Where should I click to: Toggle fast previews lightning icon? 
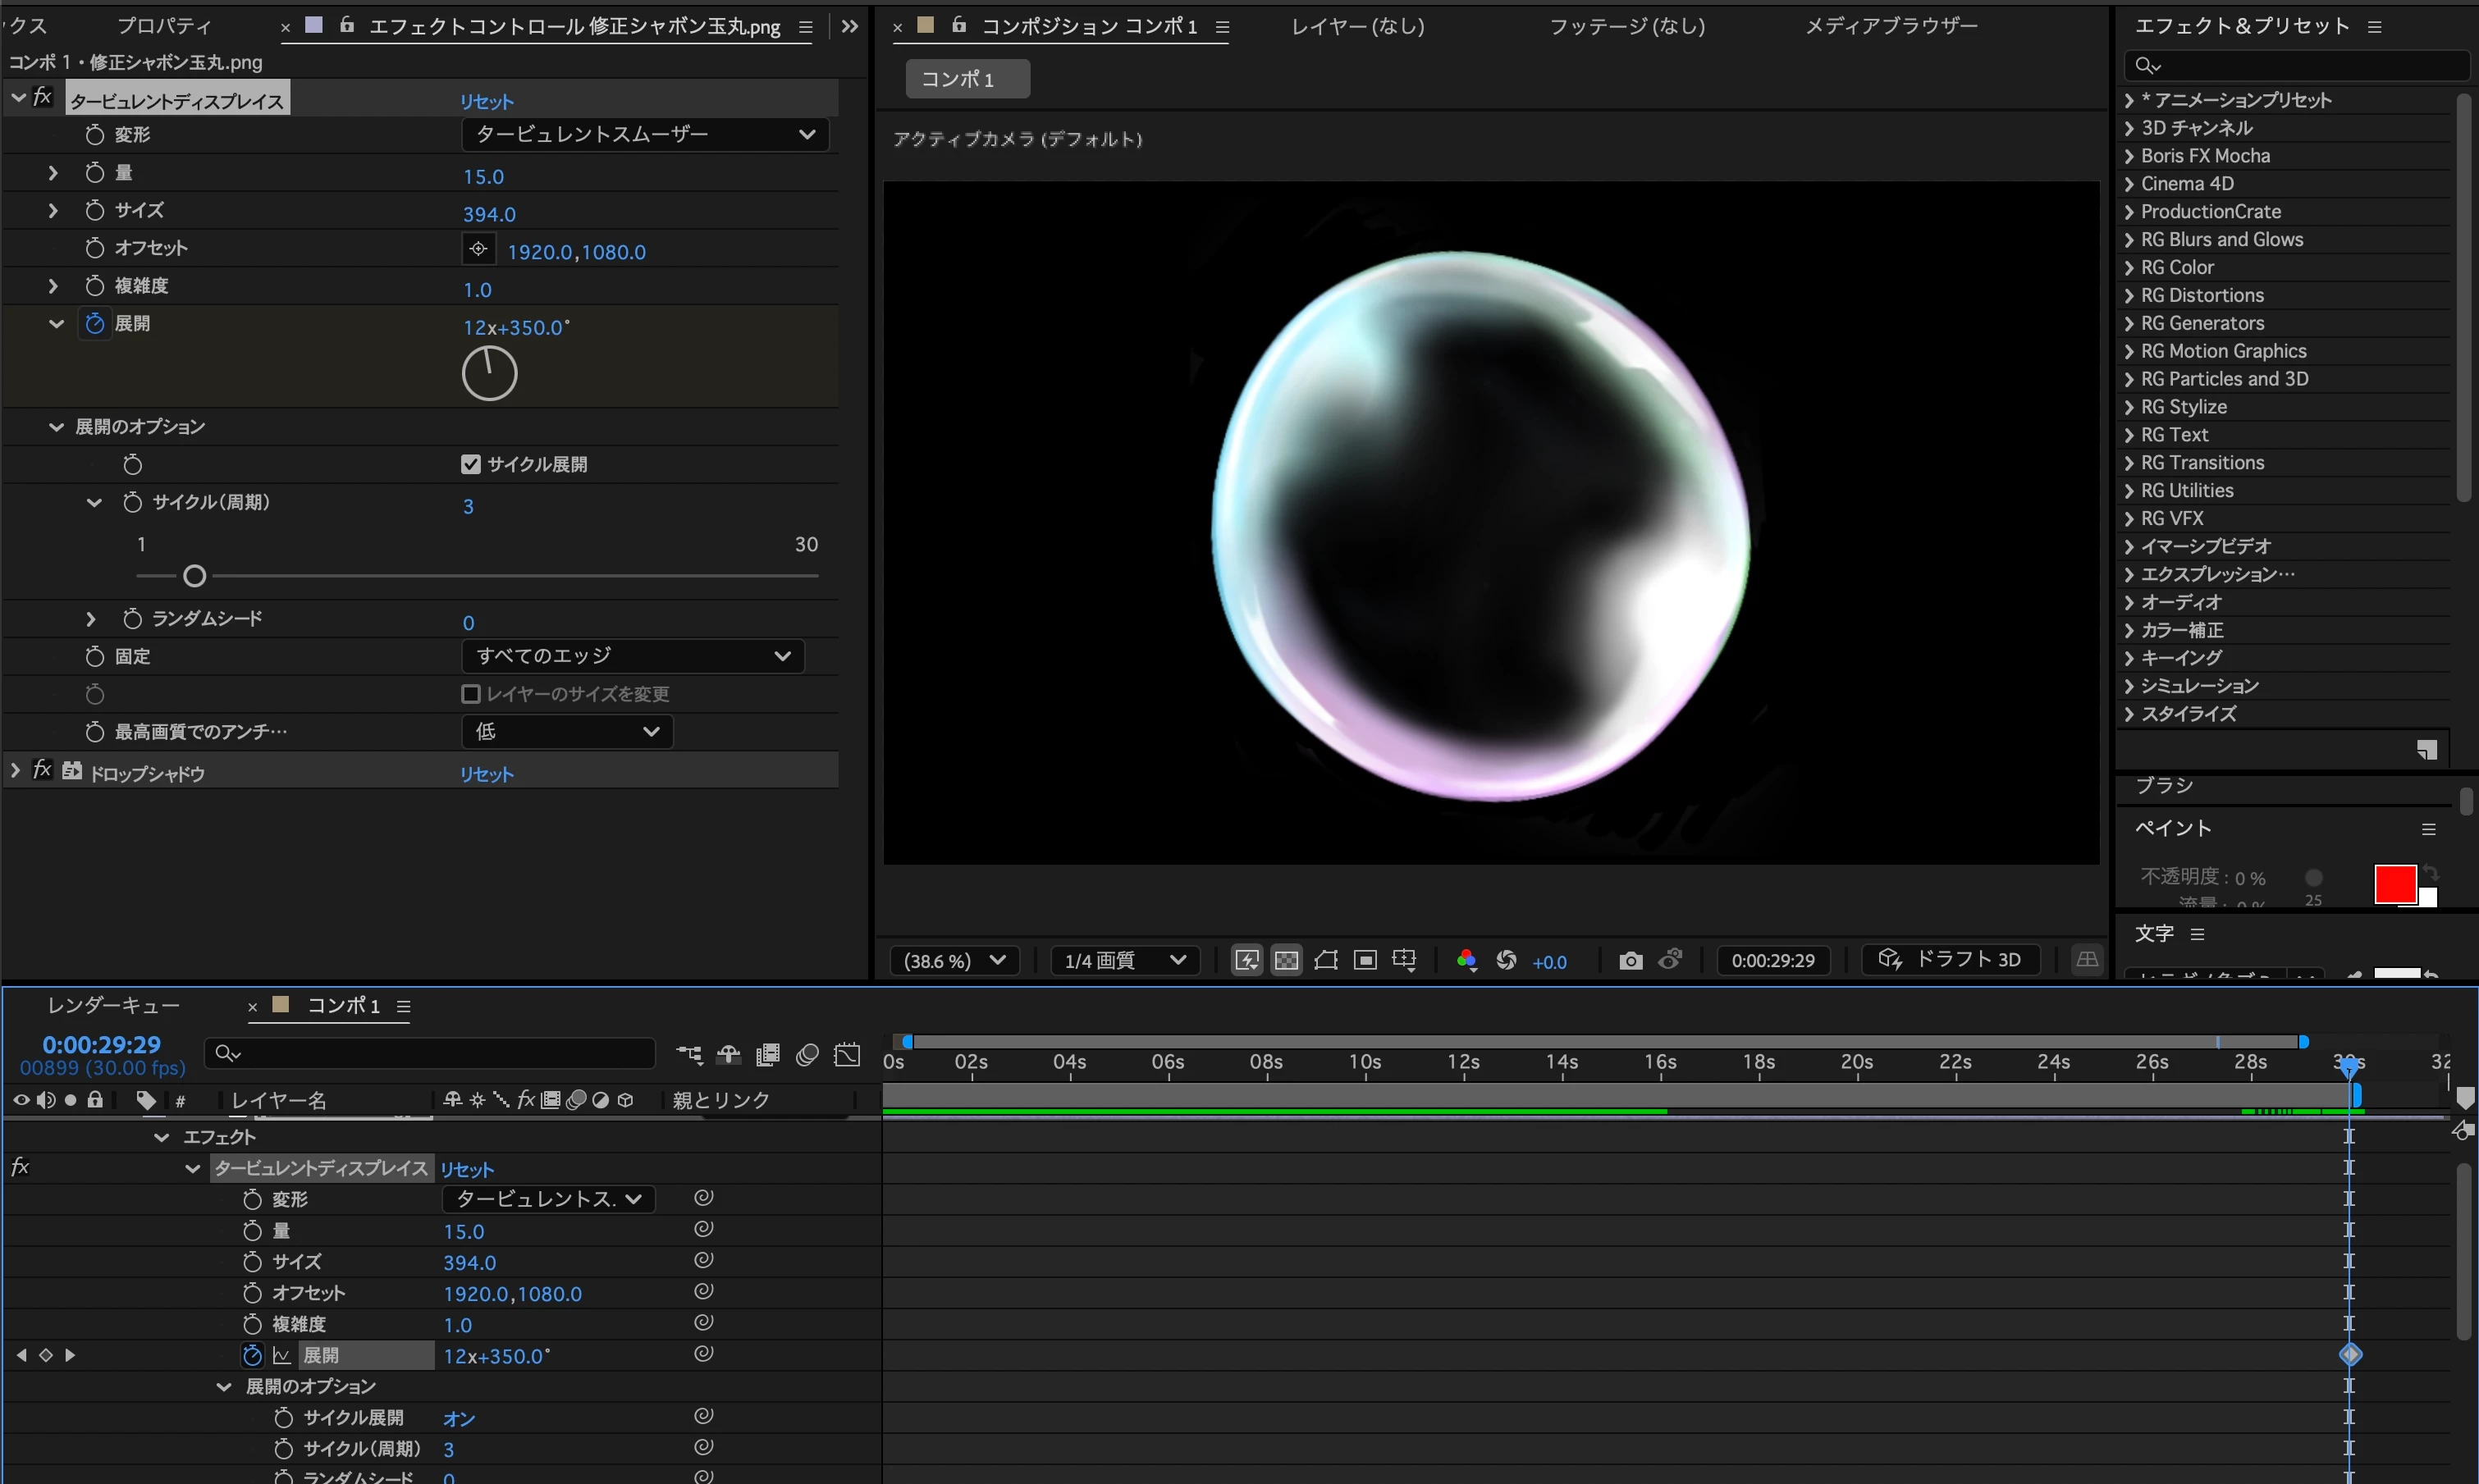(1247, 961)
